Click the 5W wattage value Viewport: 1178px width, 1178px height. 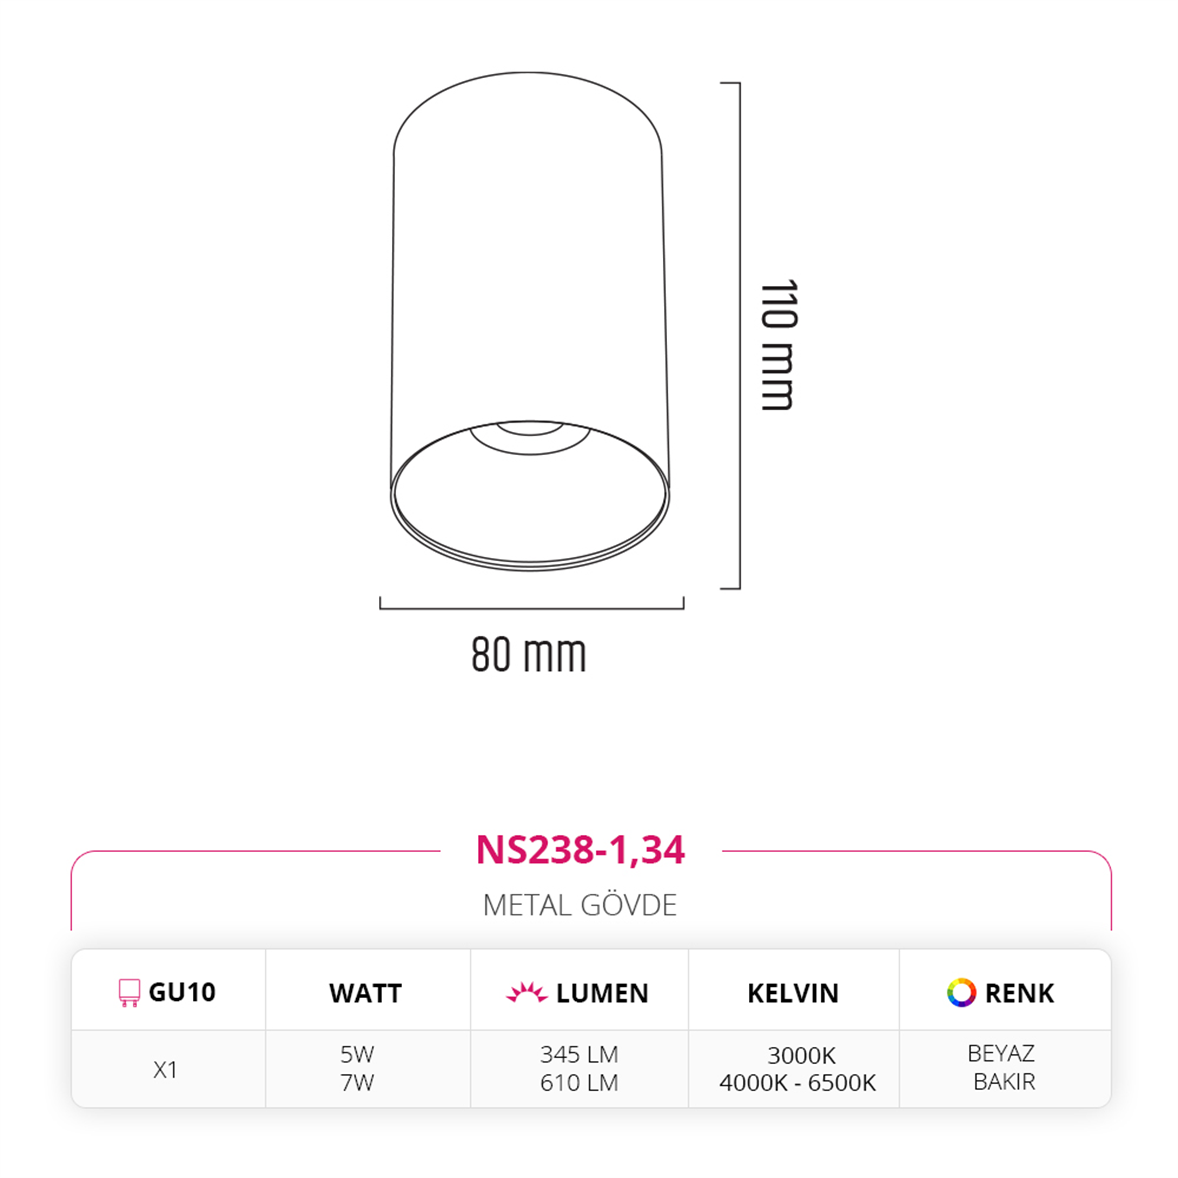click(357, 1054)
